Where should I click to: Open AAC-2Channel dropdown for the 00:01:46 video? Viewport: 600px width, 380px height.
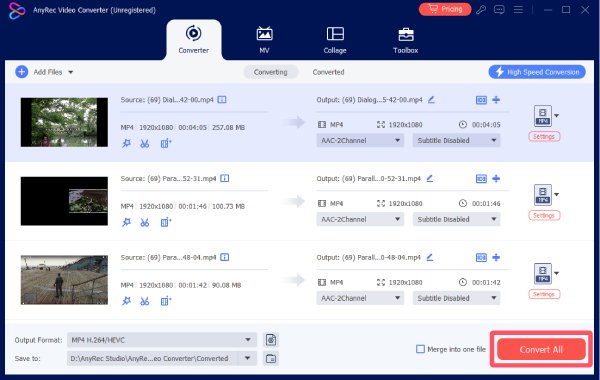360,219
